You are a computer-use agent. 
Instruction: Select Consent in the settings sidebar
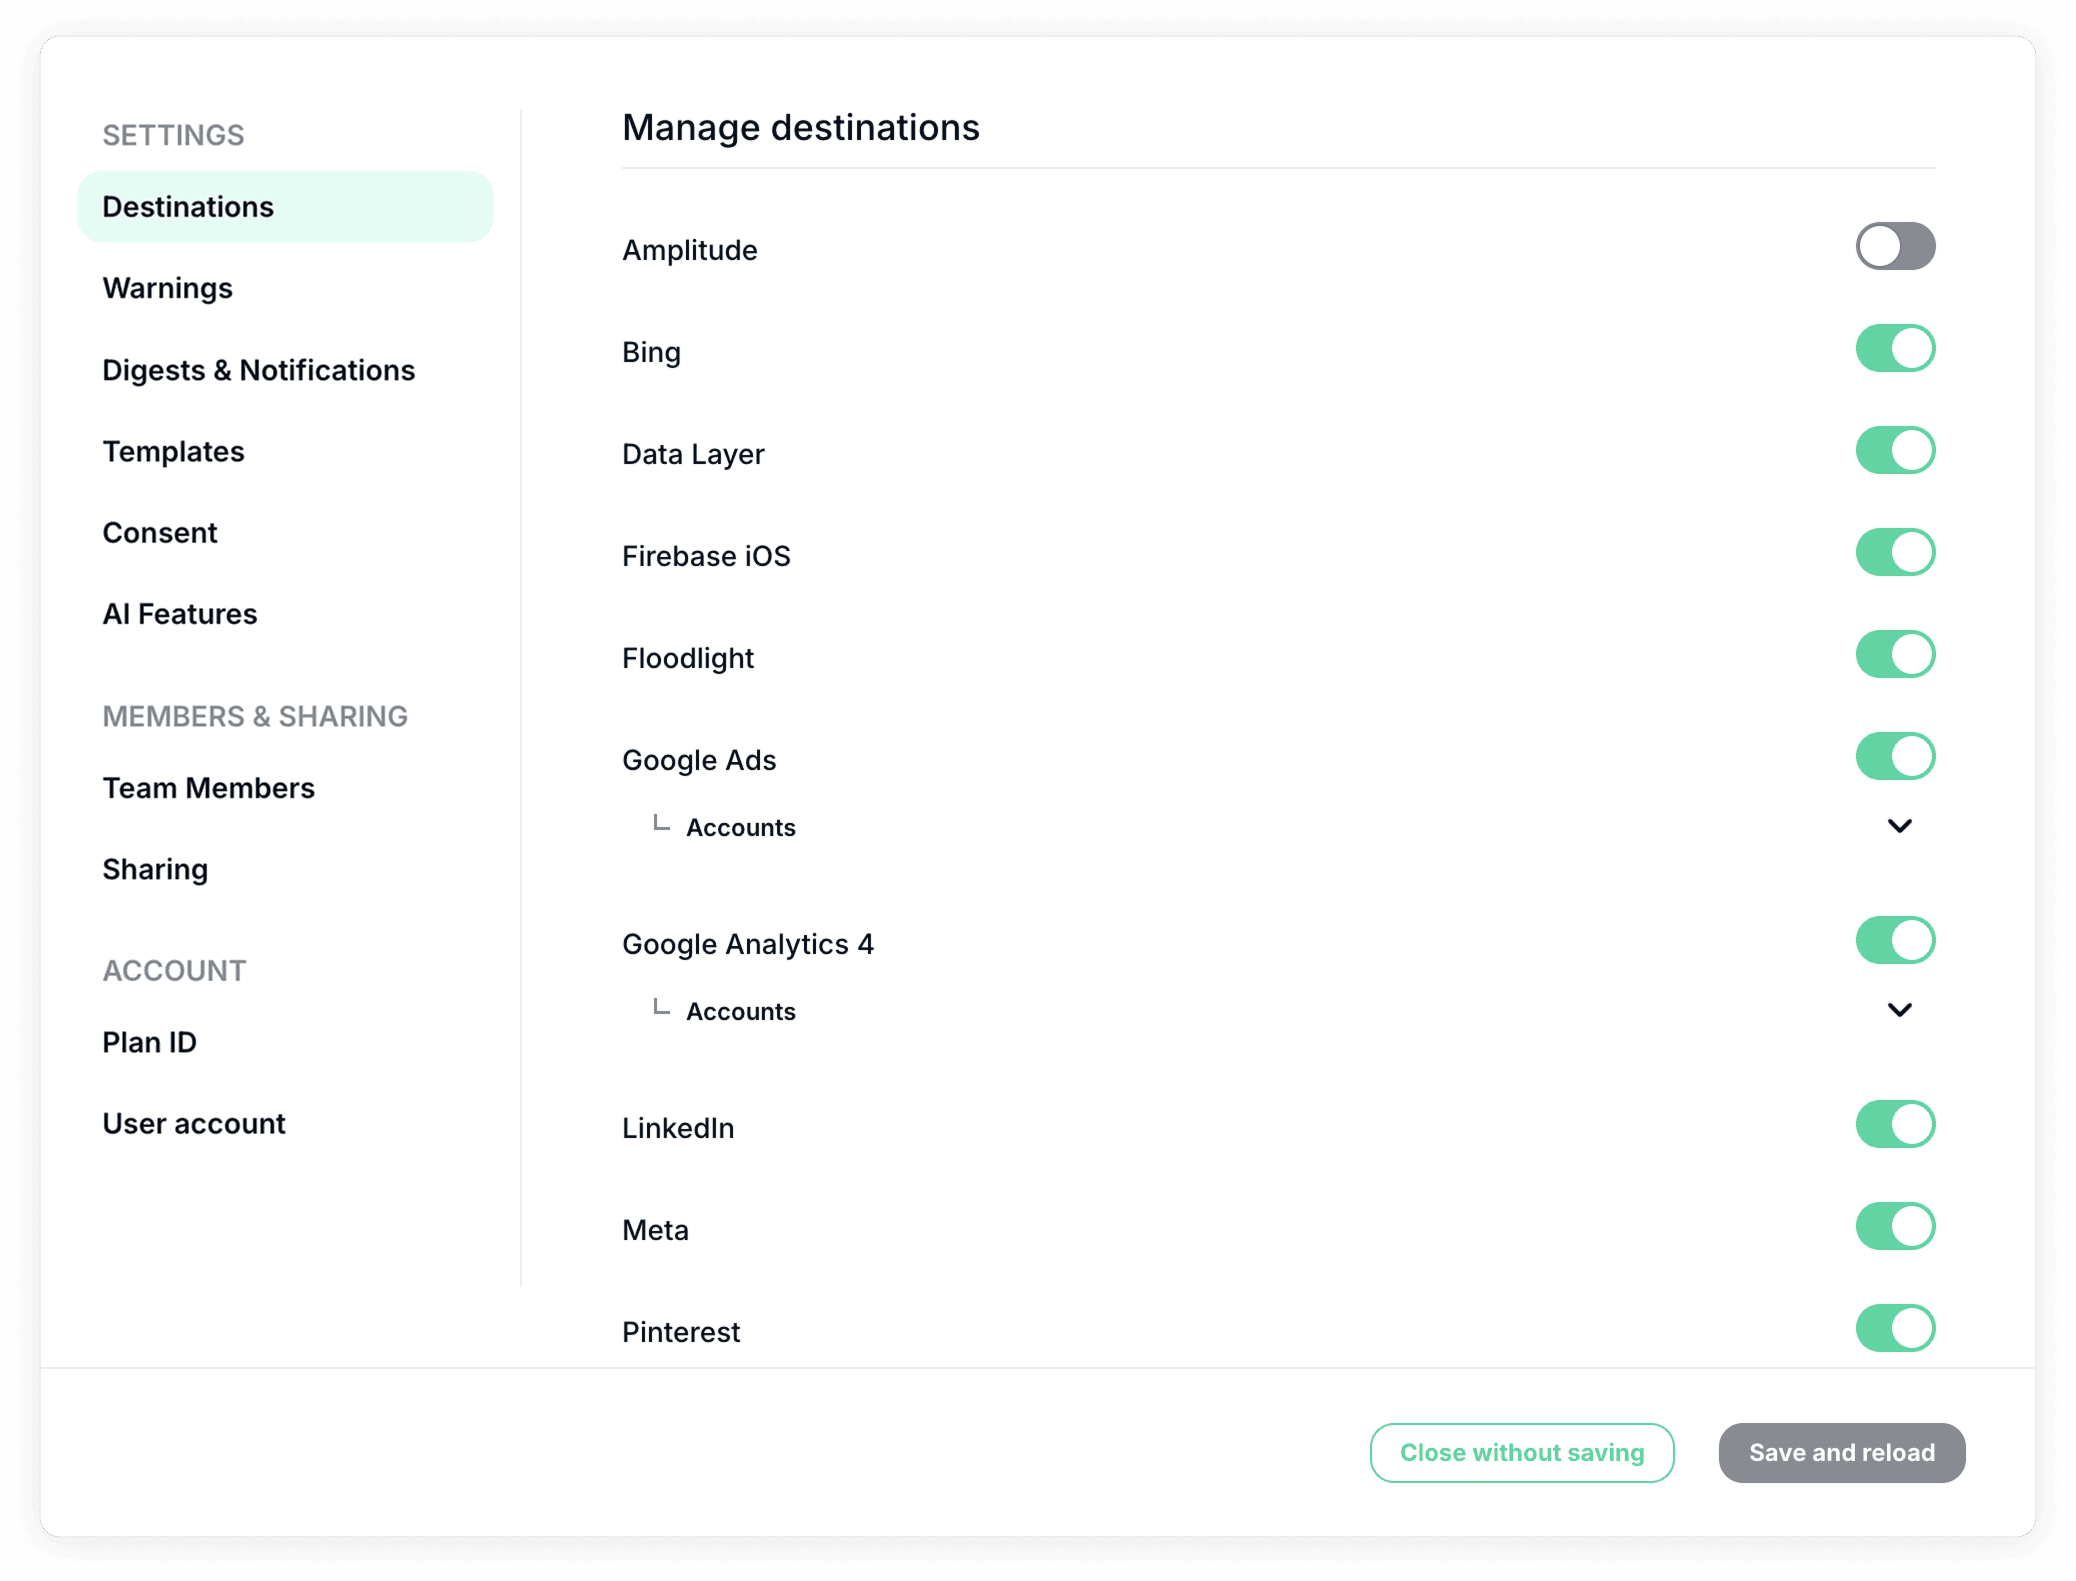(160, 533)
